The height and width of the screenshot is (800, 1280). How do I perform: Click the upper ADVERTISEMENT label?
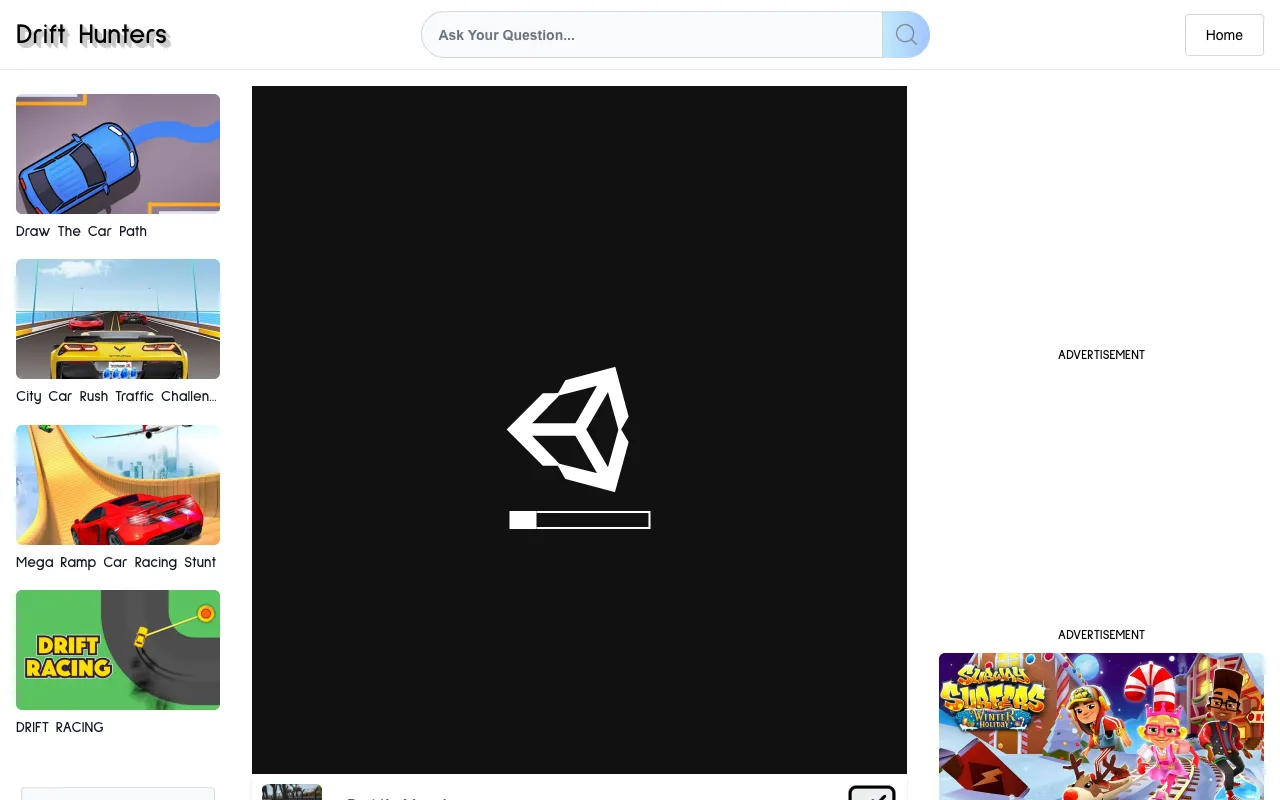coord(1101,355)
